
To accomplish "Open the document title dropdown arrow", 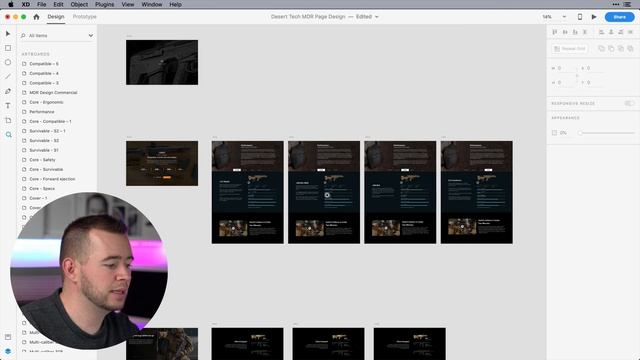I will point(377,17).
